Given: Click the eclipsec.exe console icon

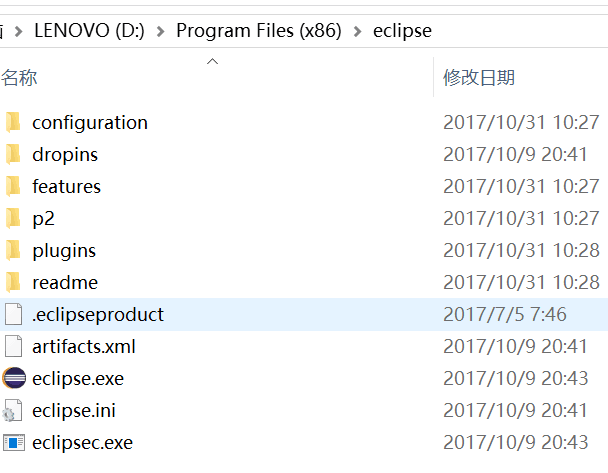Looking at the screenshot, I should pos(14,442).
